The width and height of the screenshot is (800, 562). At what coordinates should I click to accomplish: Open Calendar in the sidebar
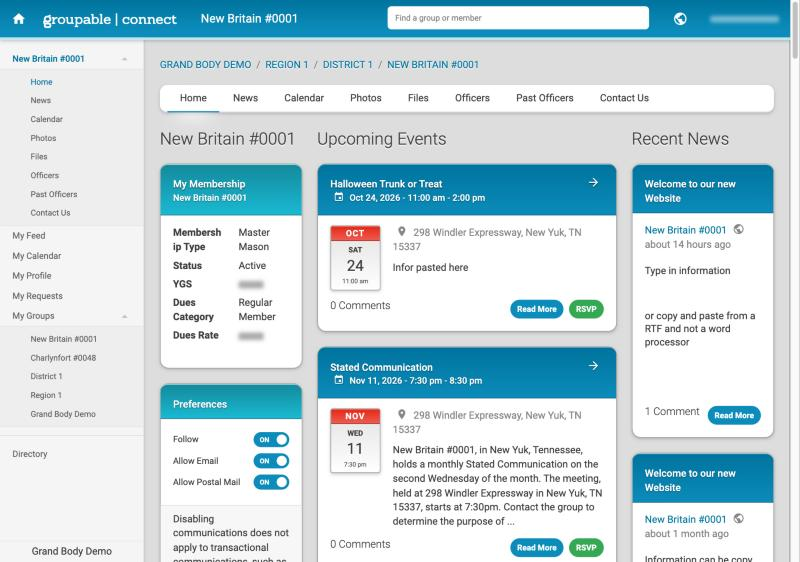46,119
